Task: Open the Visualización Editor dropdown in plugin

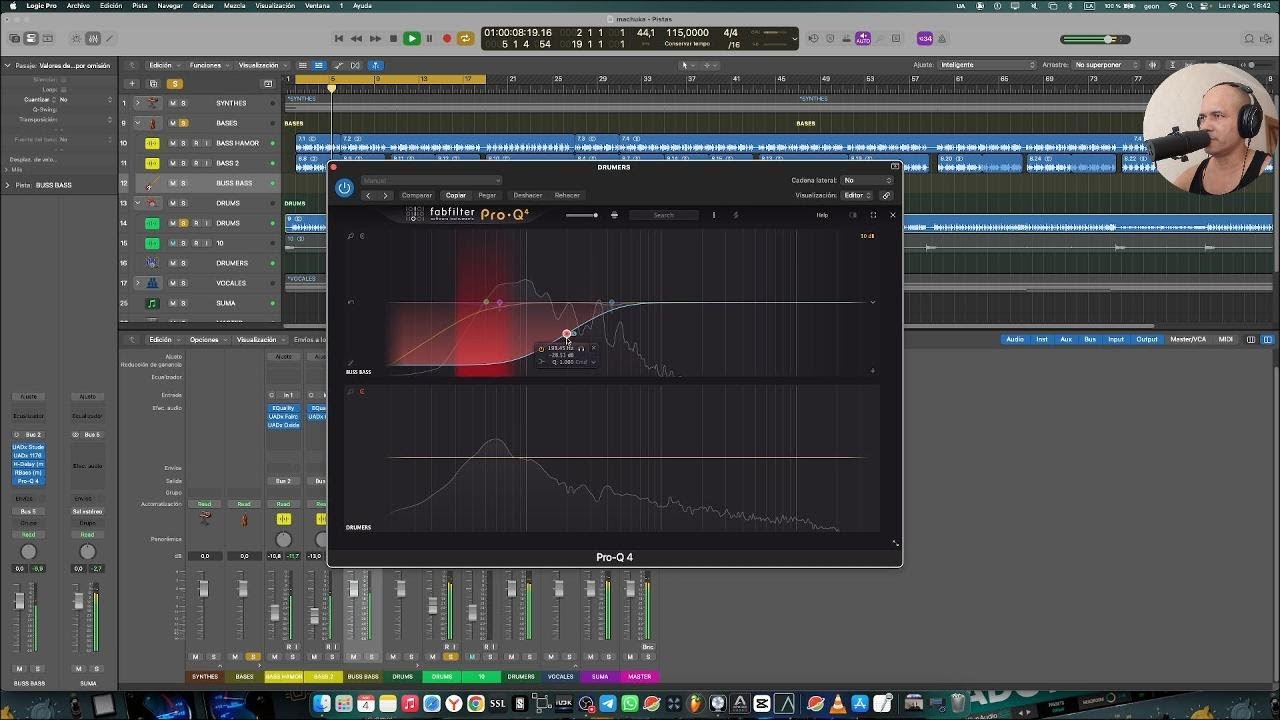Action: click(x=855, y=195)
